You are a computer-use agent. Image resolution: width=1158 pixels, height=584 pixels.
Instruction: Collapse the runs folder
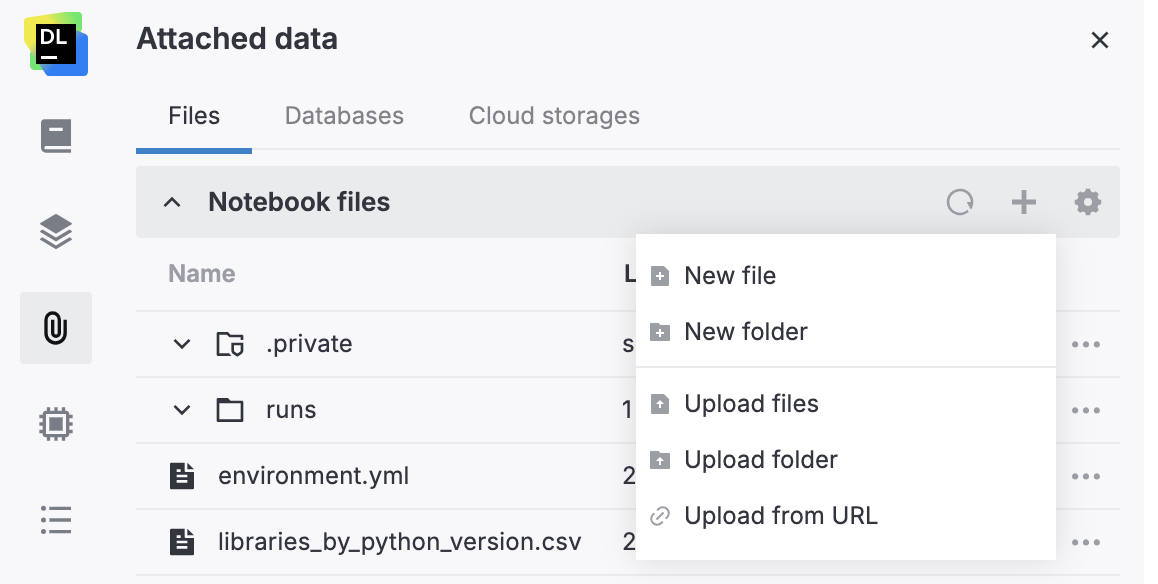click(183, 409)
